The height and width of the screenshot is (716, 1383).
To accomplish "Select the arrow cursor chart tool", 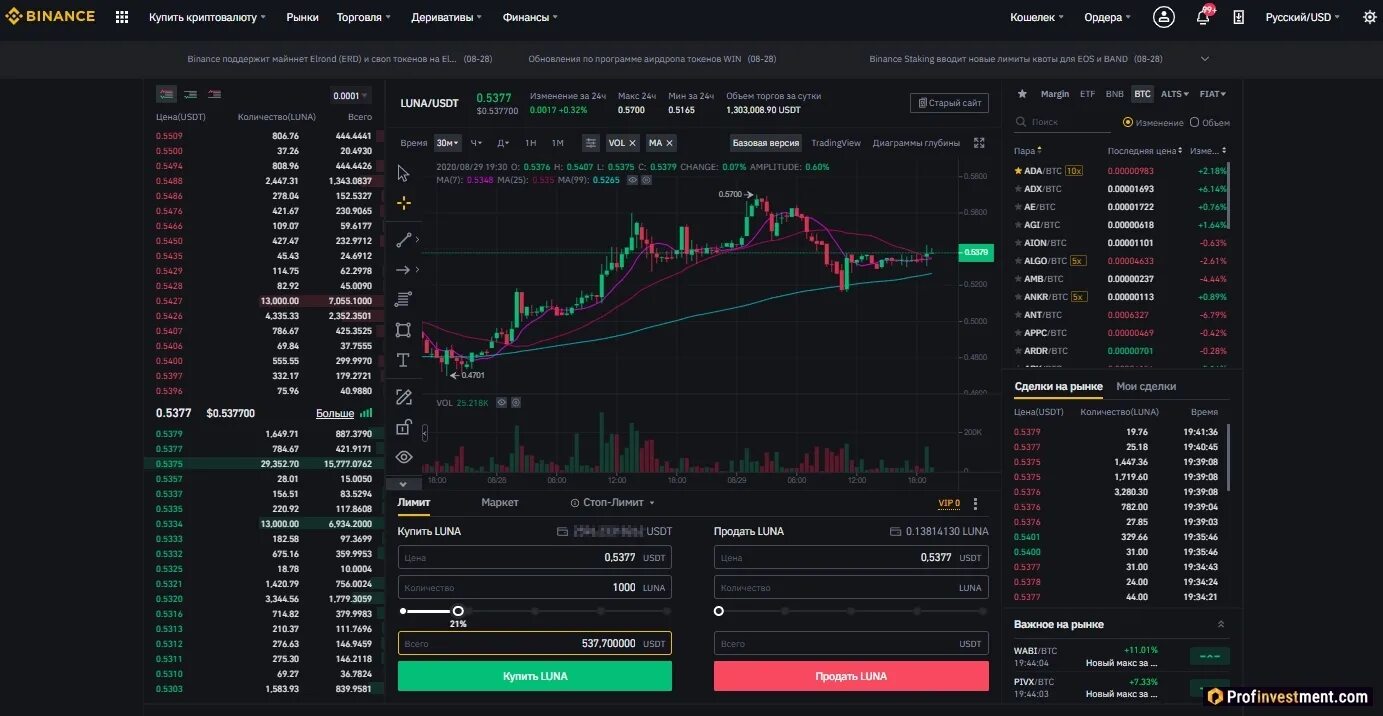I will tap(403, 173).
